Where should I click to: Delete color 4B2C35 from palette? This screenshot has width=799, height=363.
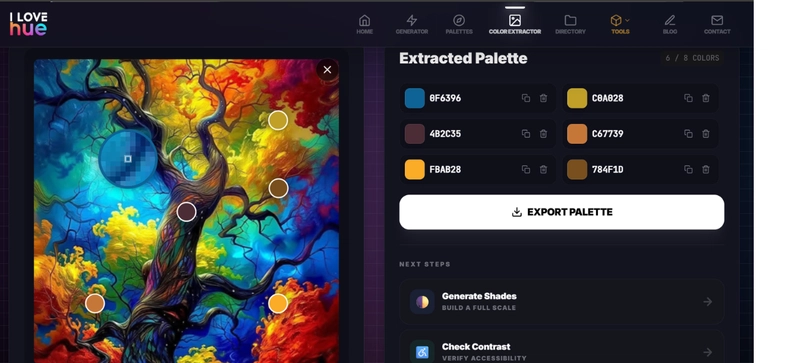tap(543, 134)
